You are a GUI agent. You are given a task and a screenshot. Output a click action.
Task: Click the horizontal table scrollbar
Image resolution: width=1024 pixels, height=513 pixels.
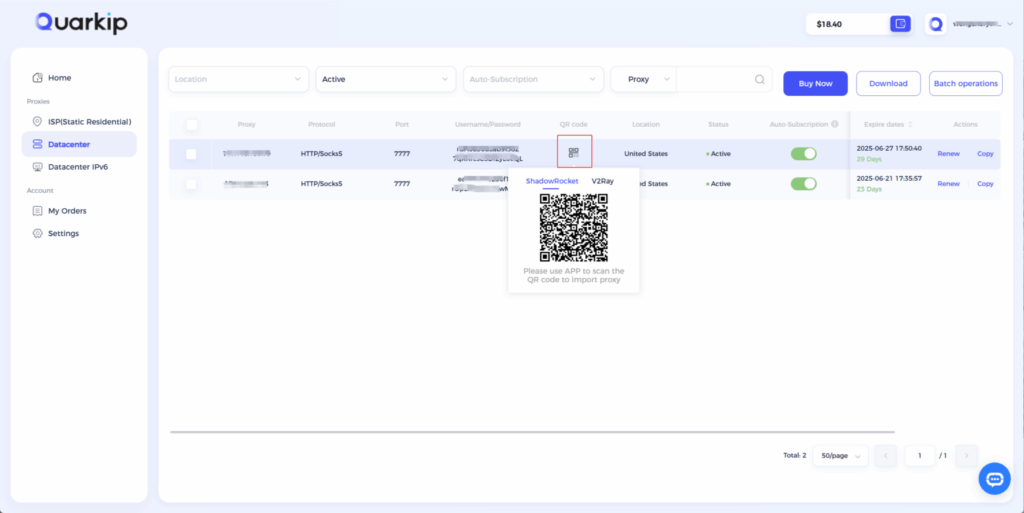[532, 432]
